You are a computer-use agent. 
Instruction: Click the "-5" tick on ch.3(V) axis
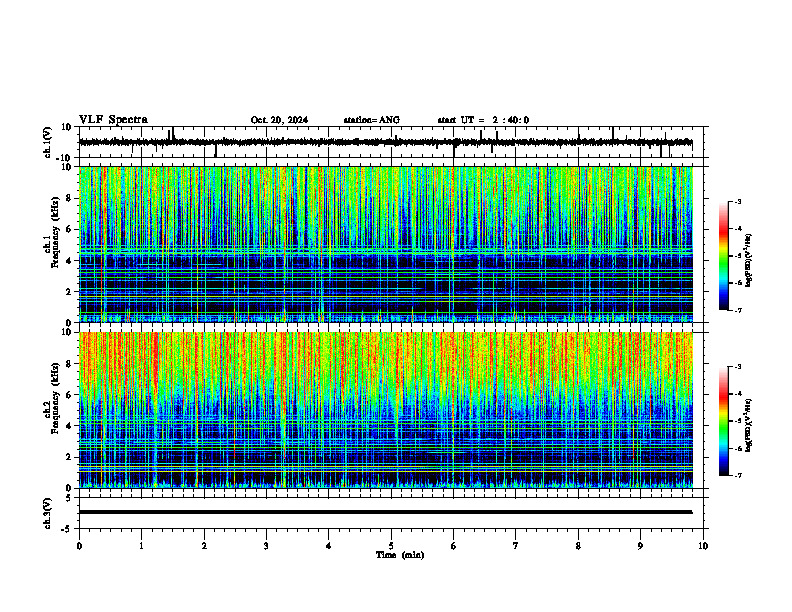point(68,529)
